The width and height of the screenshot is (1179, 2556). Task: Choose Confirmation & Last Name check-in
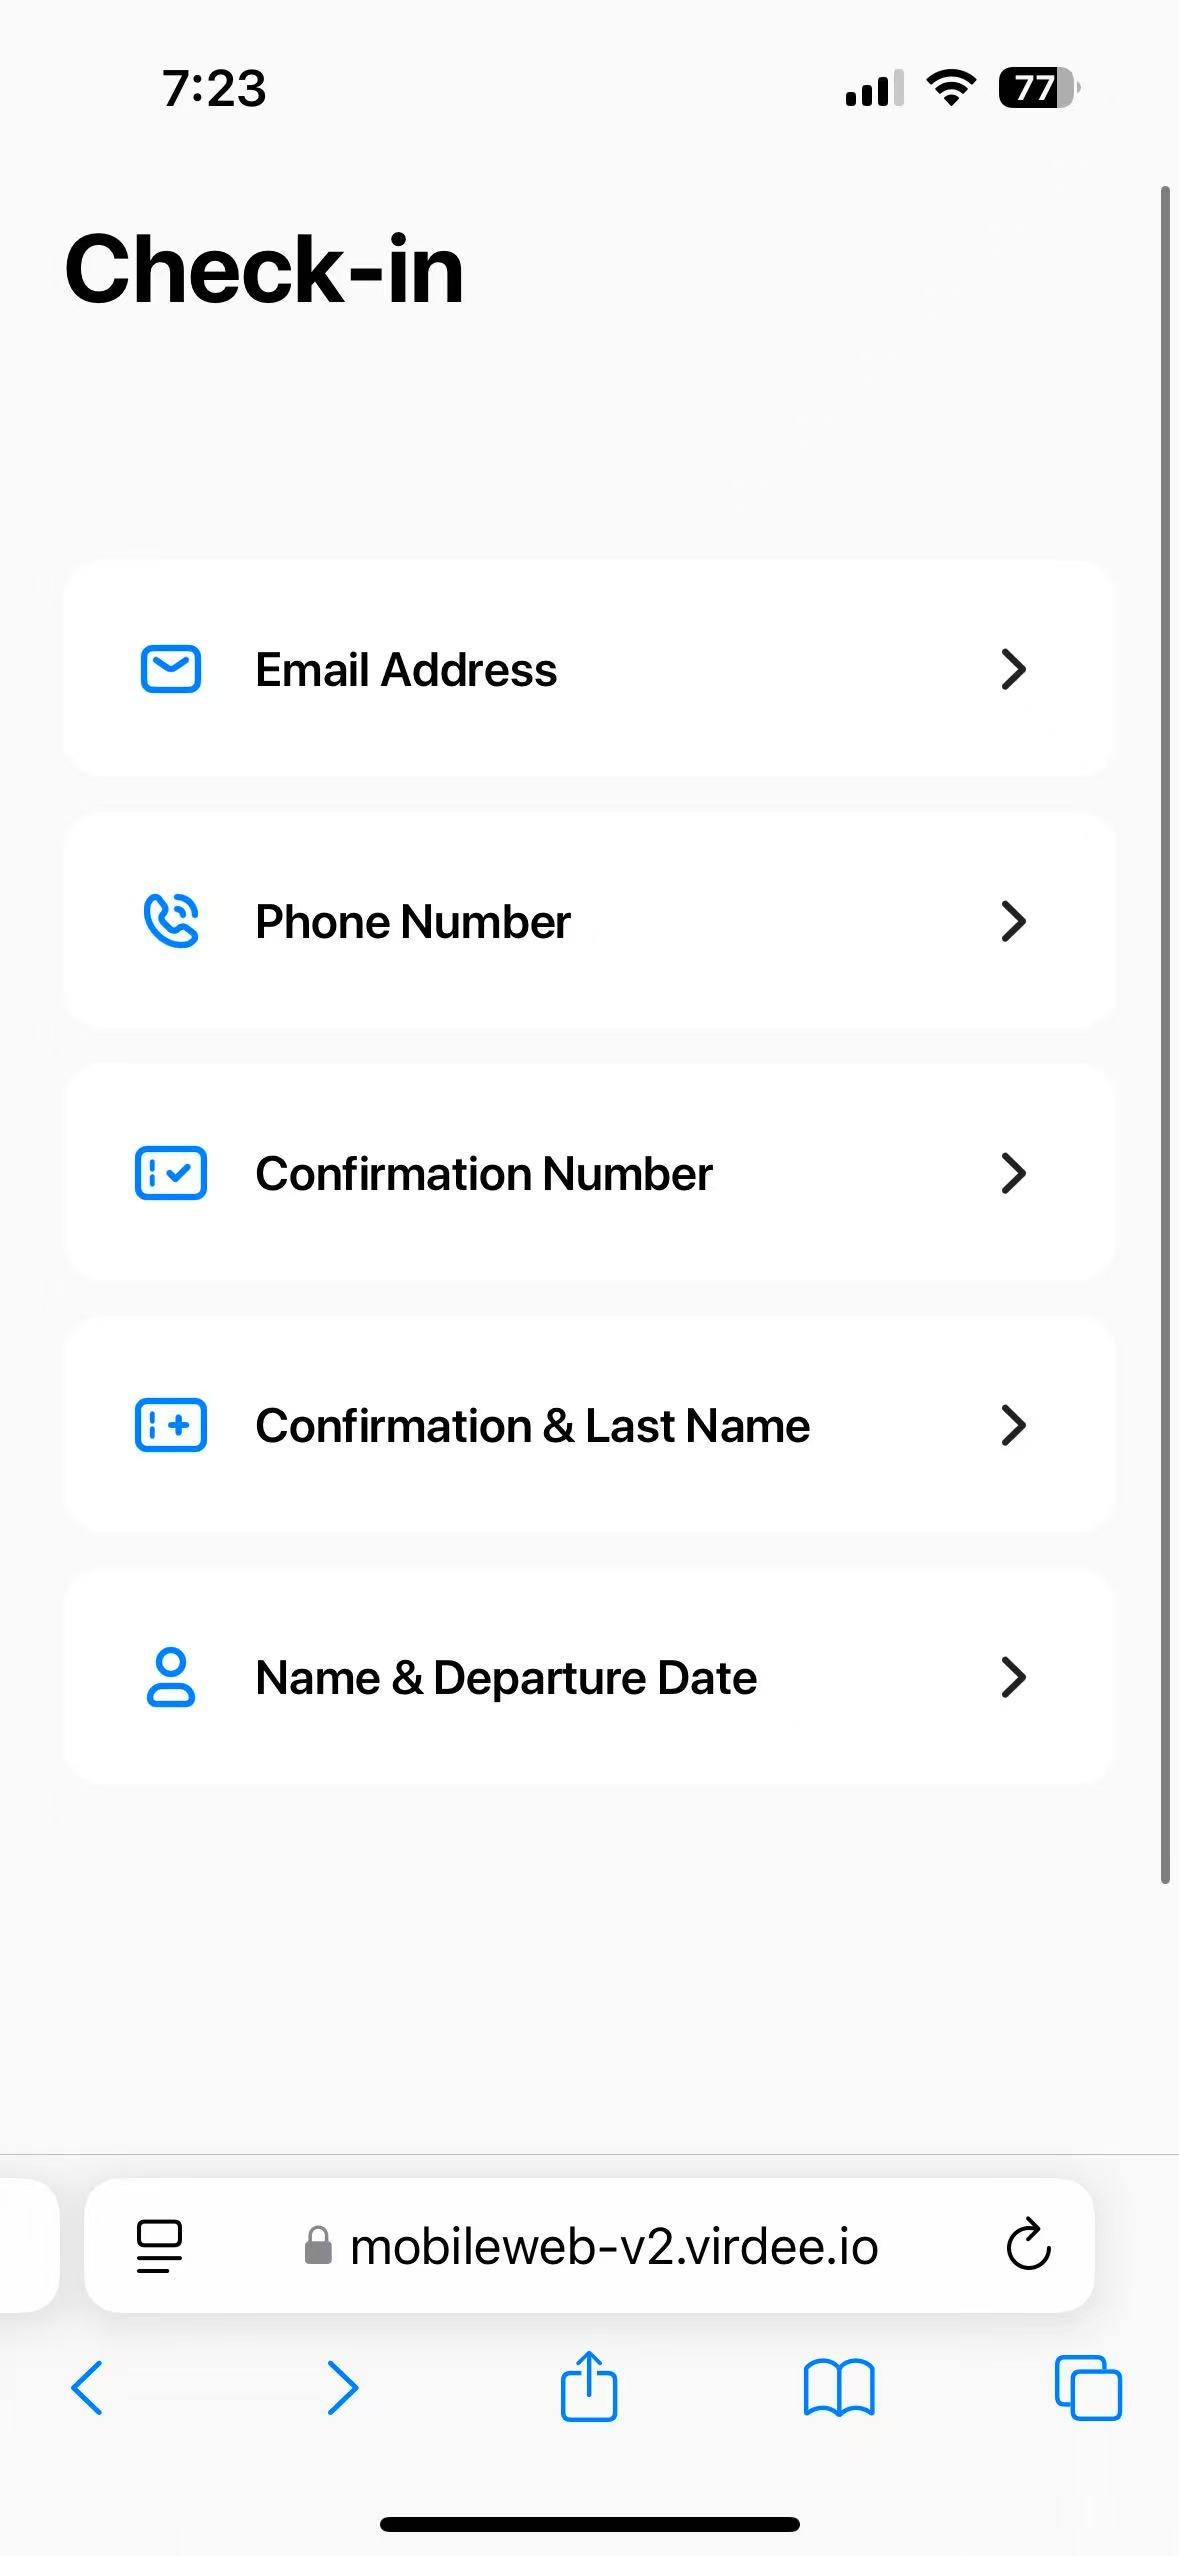589,1425
